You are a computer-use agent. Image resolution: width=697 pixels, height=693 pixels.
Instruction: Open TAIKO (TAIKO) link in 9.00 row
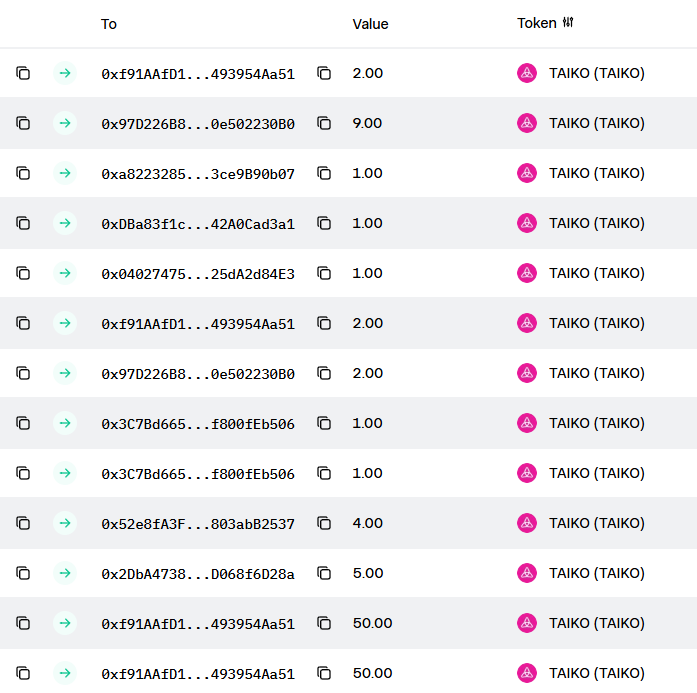(597, 123)
